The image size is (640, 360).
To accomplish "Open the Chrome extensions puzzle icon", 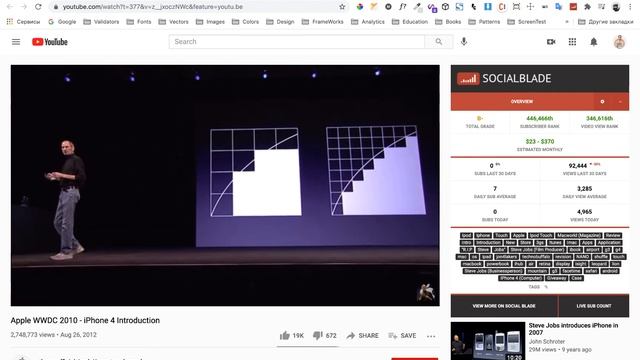I will click(587, 7).
